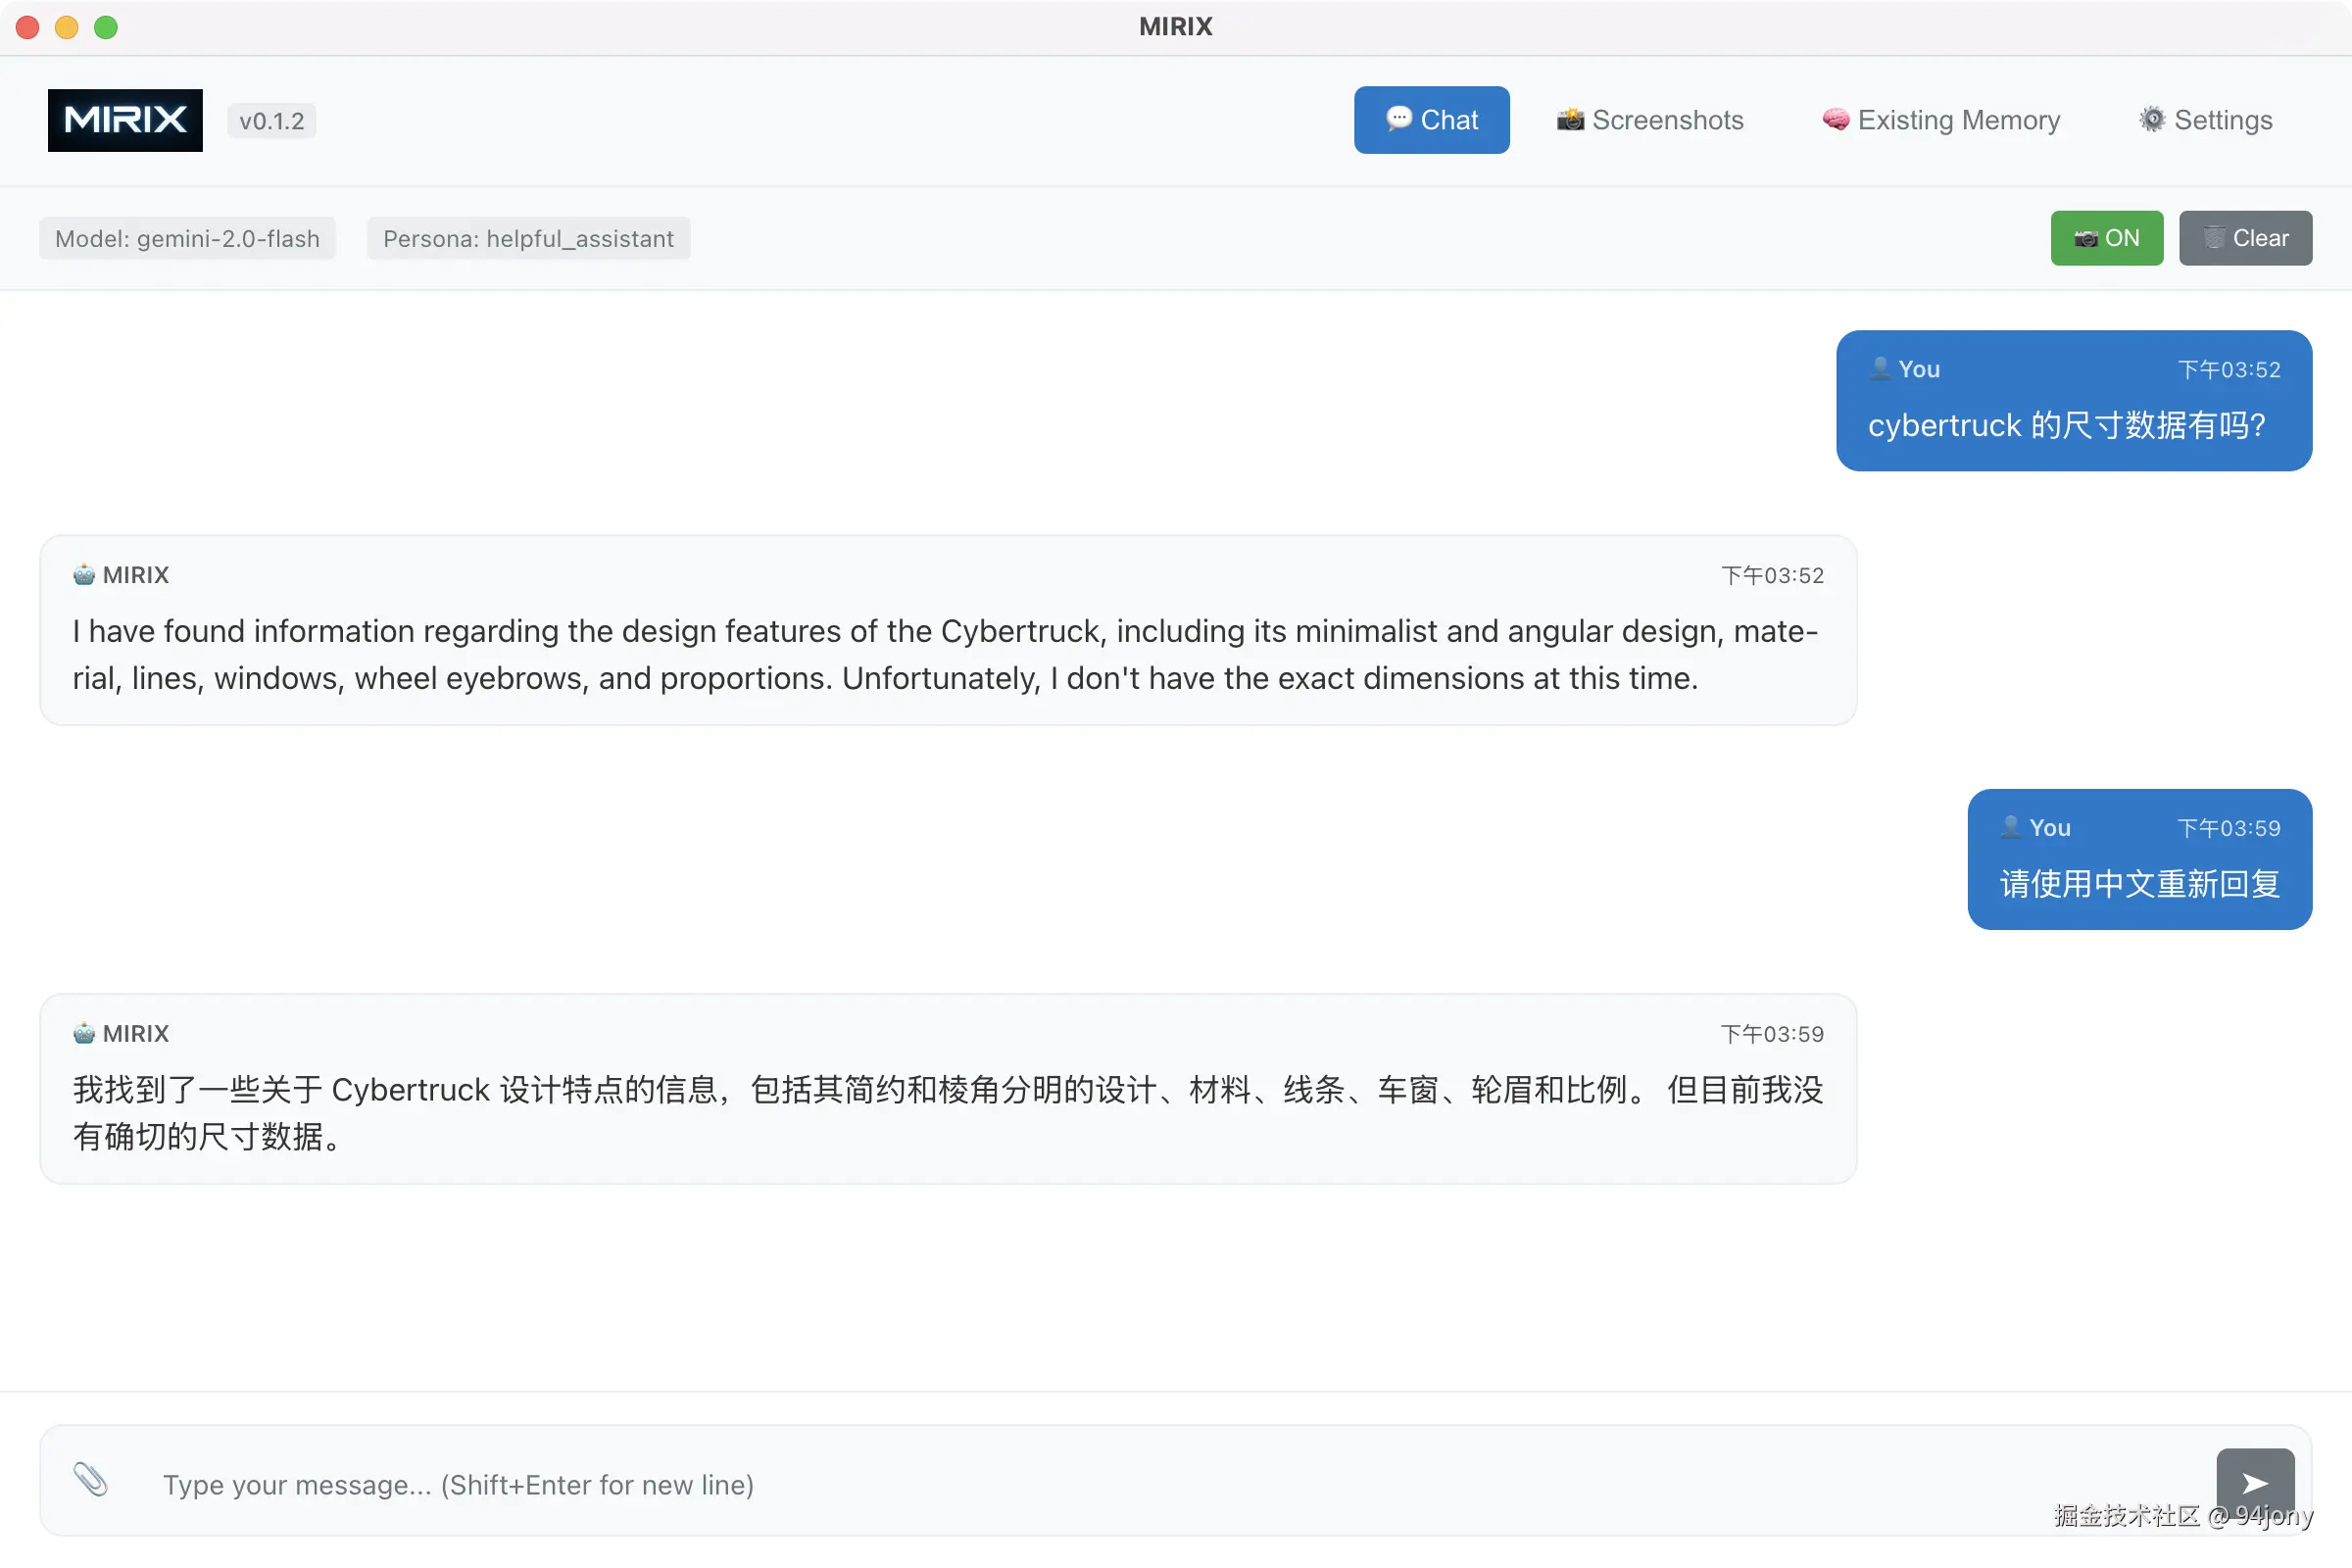Click the user avatar icon on the first You message

point(1880,369)
